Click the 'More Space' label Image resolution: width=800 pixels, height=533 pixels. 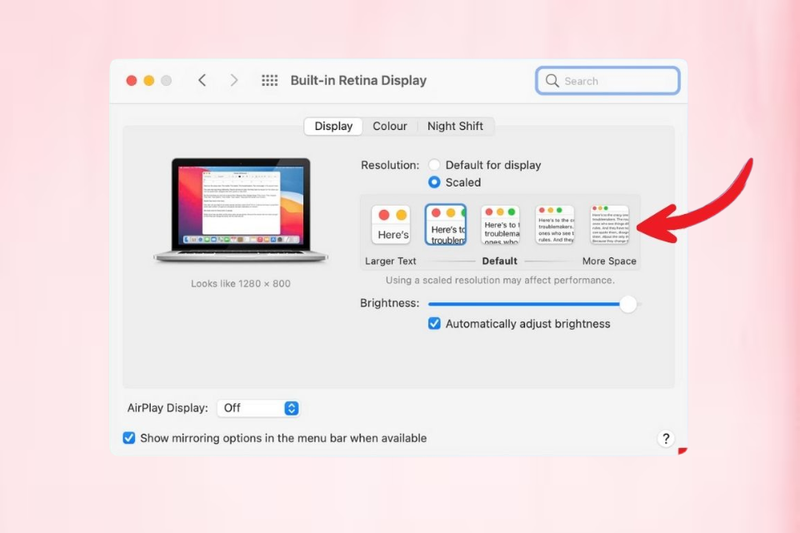click(609, 261)
